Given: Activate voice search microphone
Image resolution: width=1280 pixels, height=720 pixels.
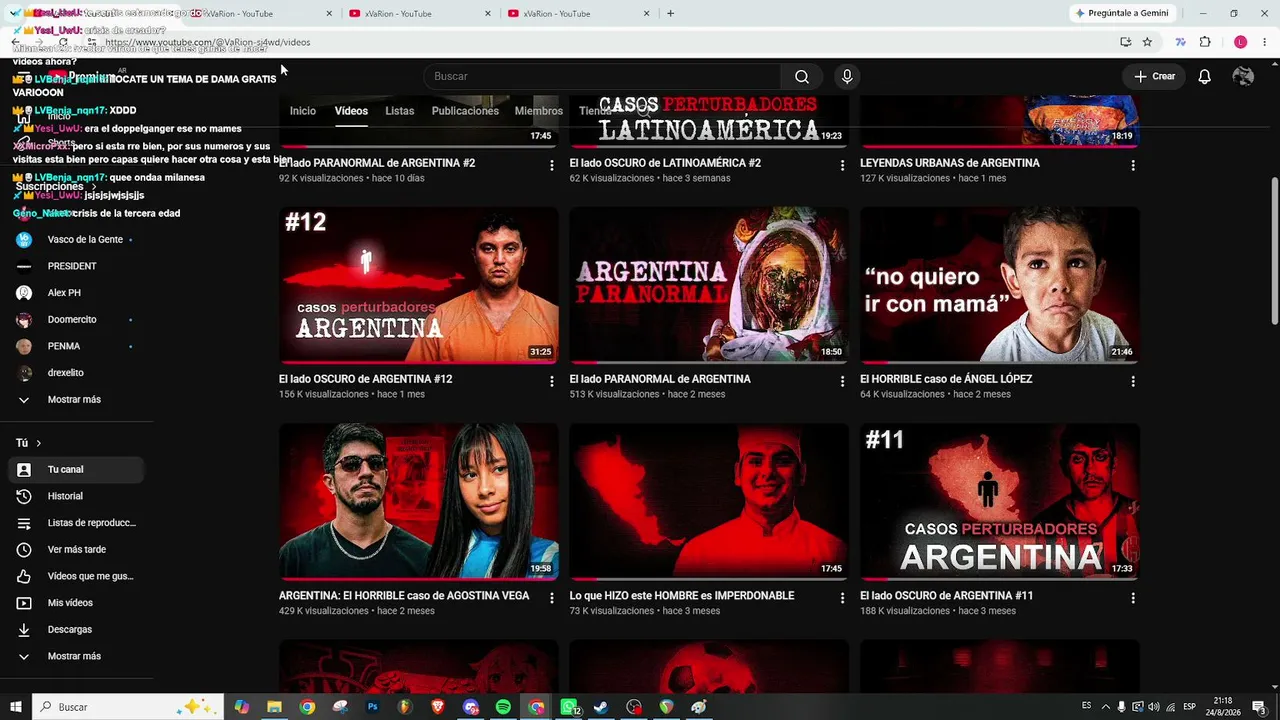Looking at the screenshot, I should pos(847,77).
